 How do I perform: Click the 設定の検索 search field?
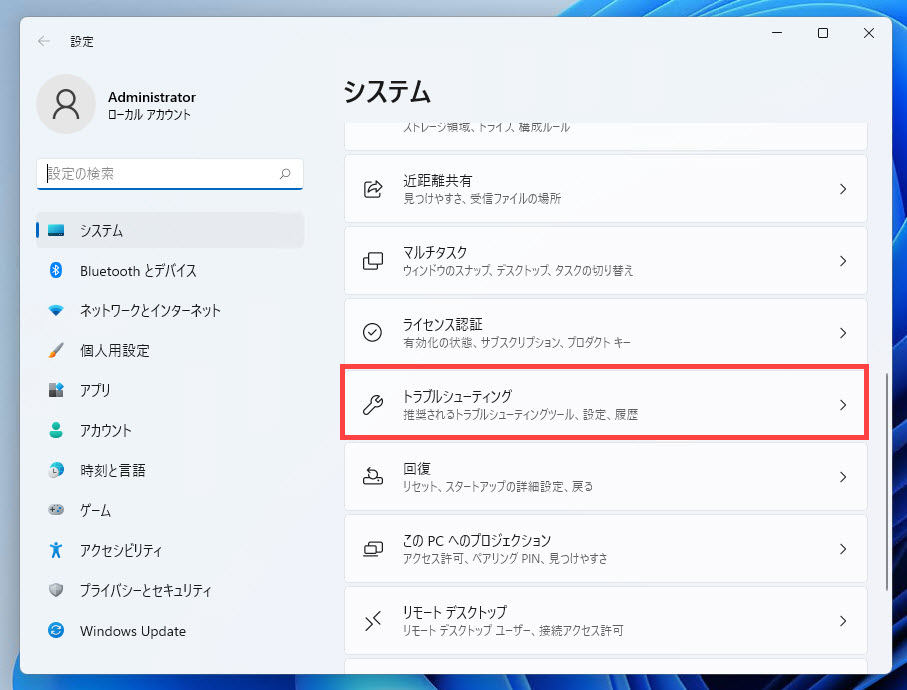coord(160,174)
